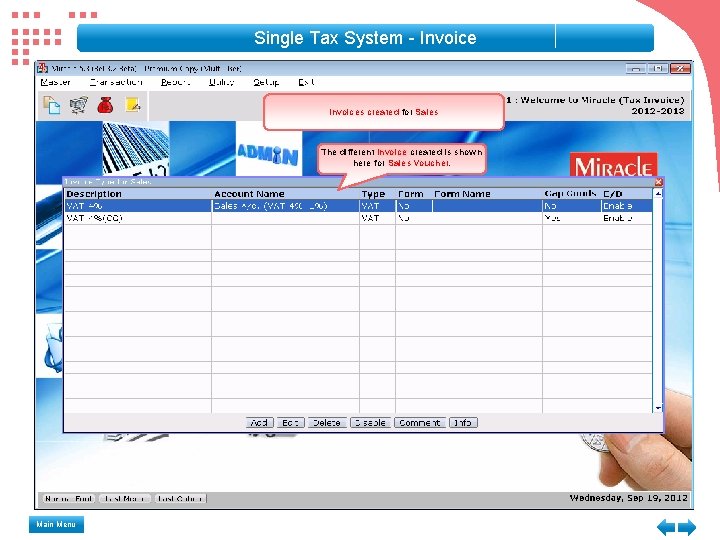Viewport: 720px width, 540px height.
Task: Click the shopping cart toolbar icon
Action: tap(79, 105)
